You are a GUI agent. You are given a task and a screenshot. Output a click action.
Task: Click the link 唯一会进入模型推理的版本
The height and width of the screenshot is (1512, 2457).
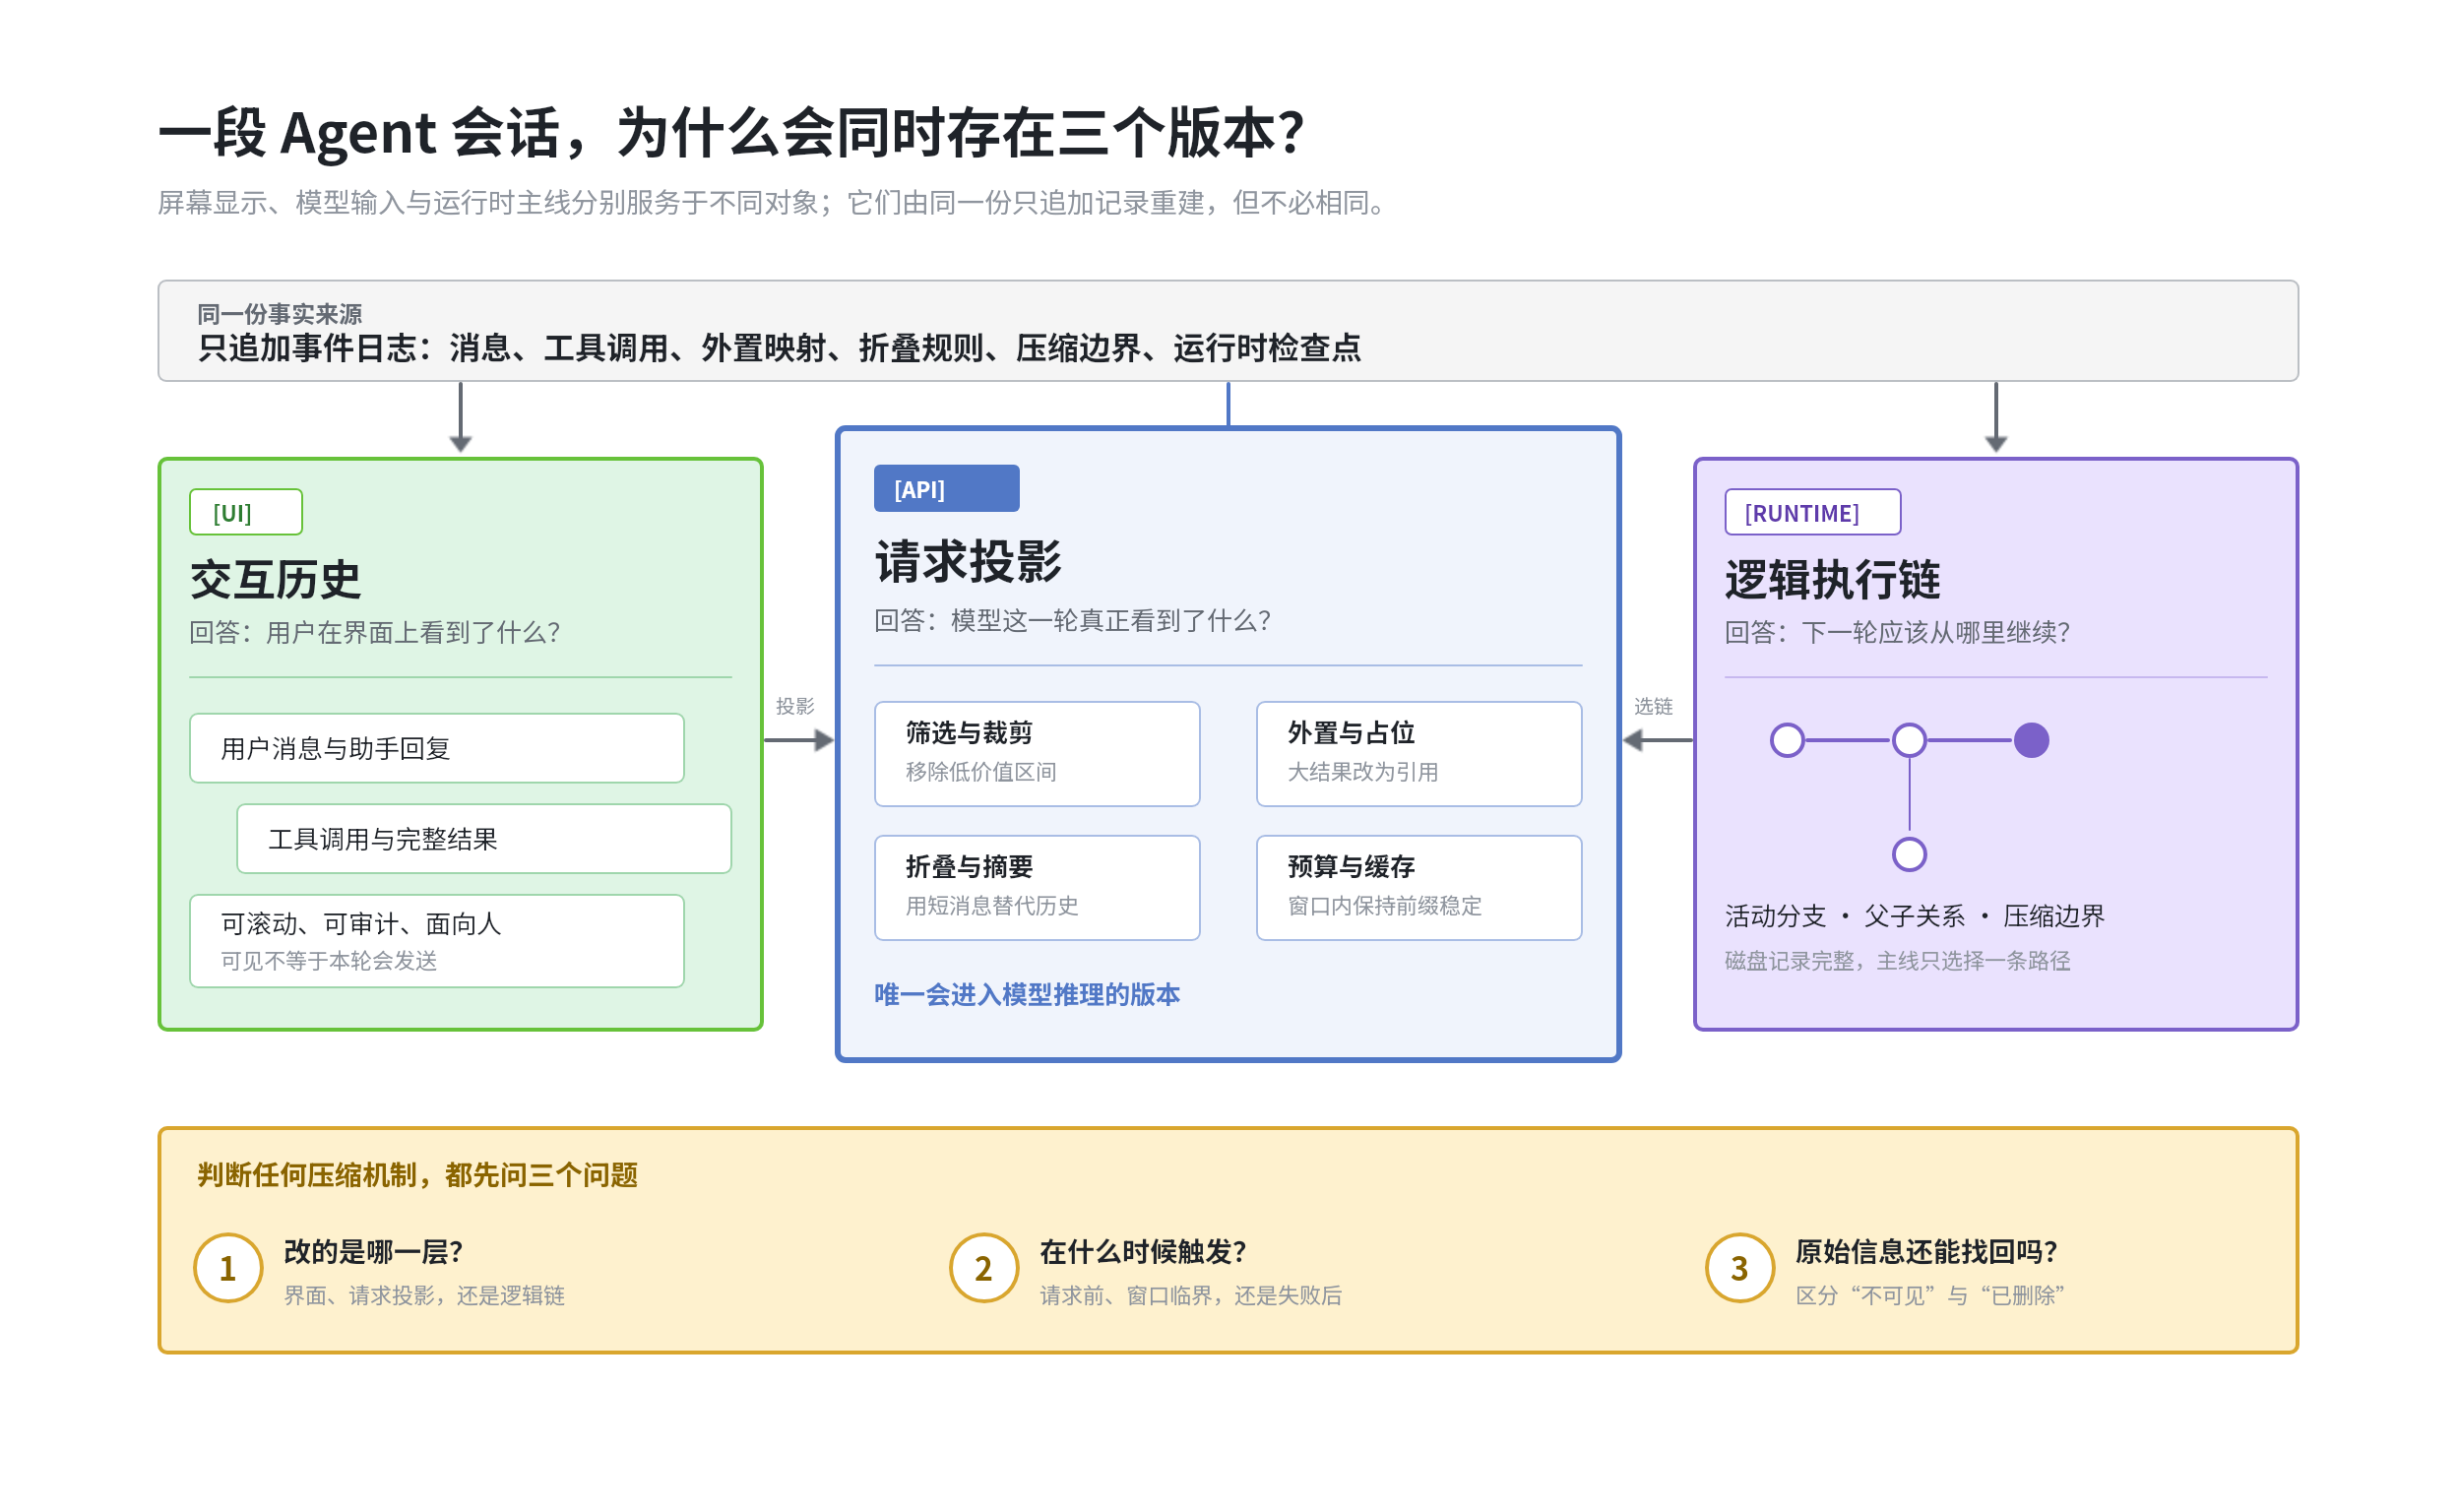[1027, 994]
